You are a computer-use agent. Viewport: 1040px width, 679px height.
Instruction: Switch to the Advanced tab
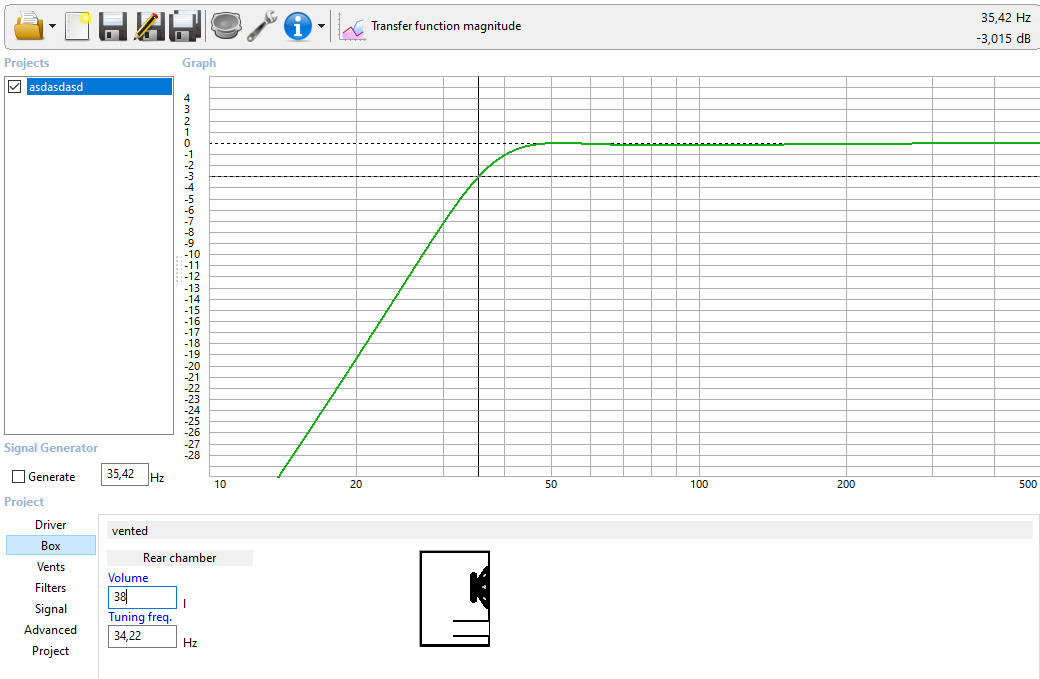(x=50, y=630)
